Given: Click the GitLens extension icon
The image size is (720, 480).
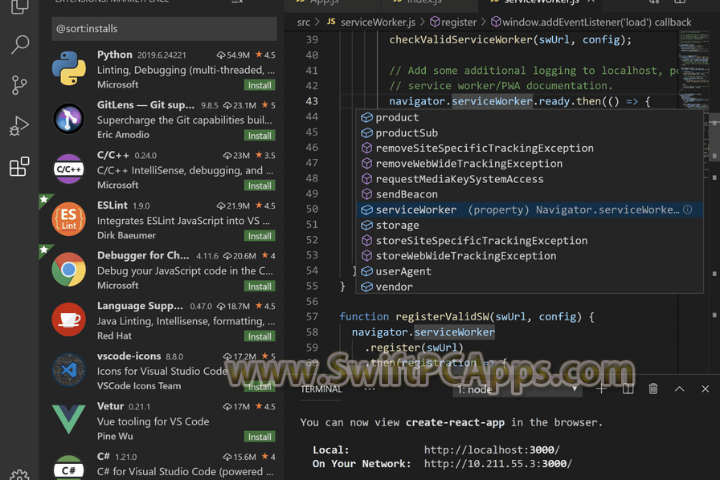Looking at the screenshot, I should 69,119.
